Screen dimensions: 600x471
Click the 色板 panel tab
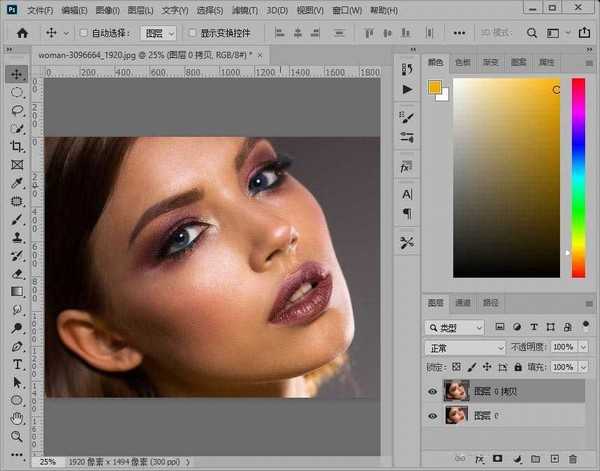(463, 62)
